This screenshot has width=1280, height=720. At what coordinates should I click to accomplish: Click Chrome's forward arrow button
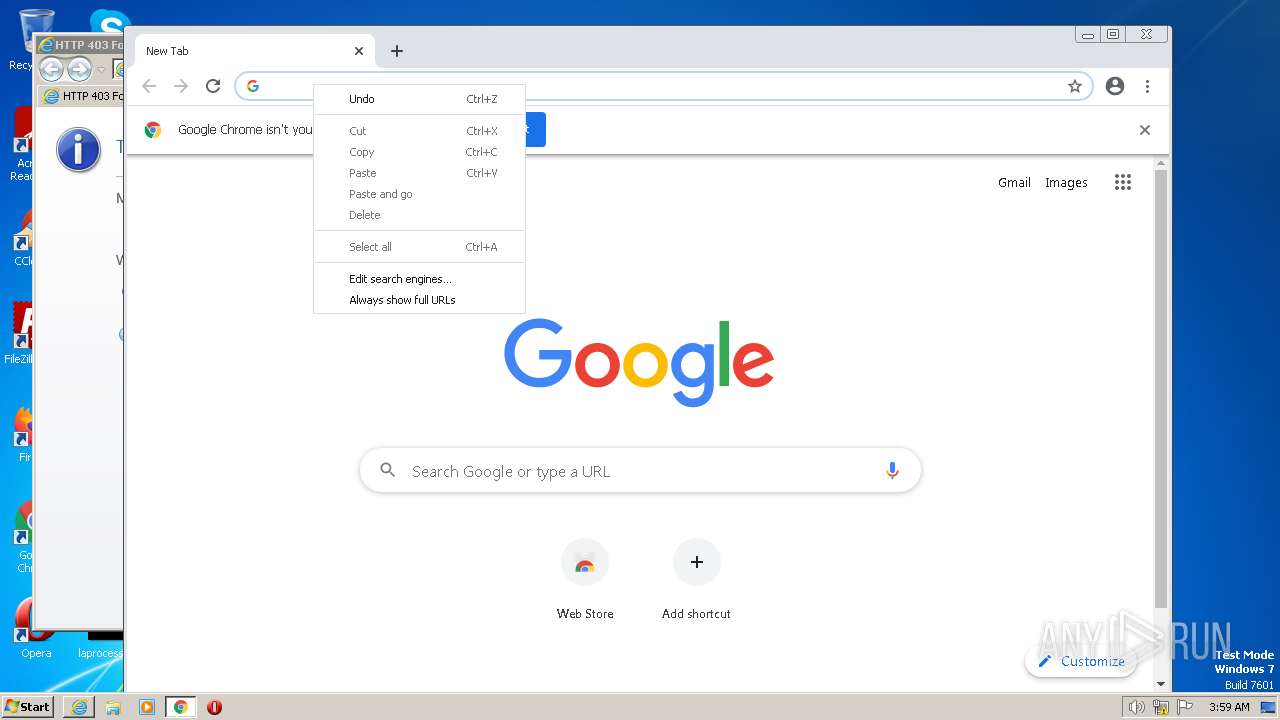pos(181,86)
